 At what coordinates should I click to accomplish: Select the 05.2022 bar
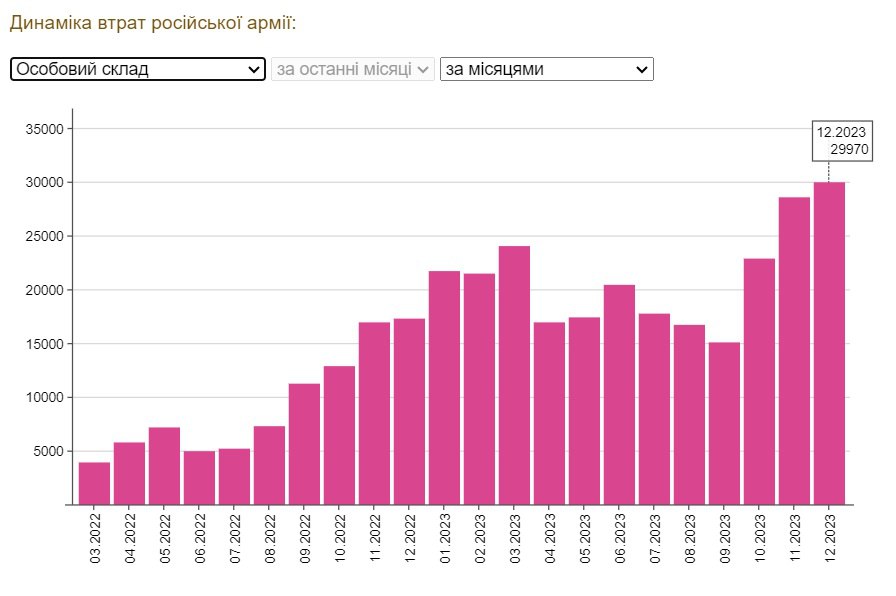(164, 466)
